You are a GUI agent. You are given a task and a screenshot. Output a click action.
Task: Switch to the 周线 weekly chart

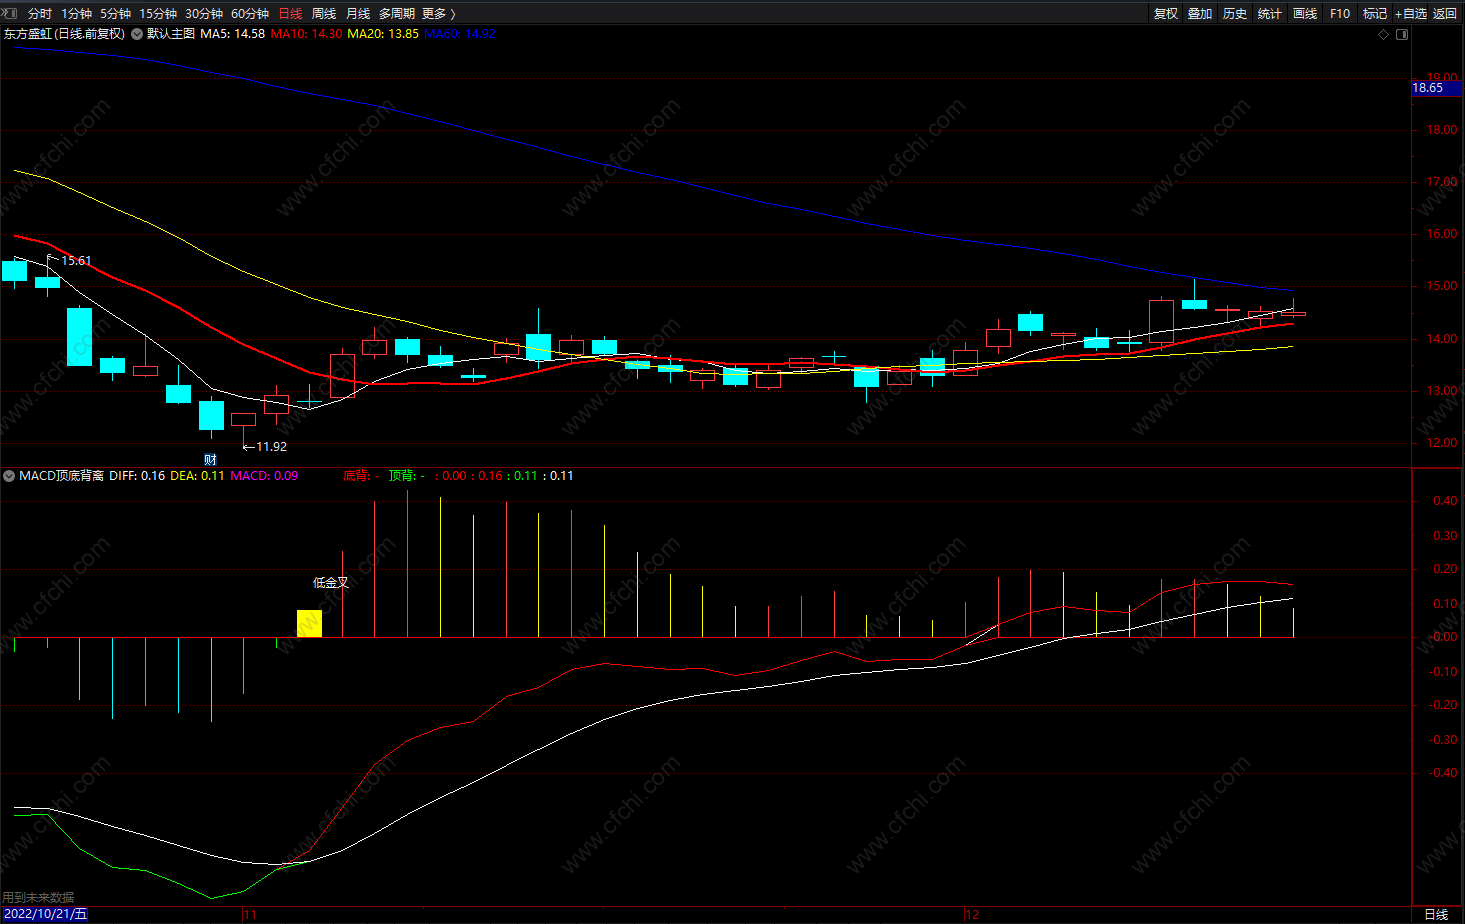point(324,13)
